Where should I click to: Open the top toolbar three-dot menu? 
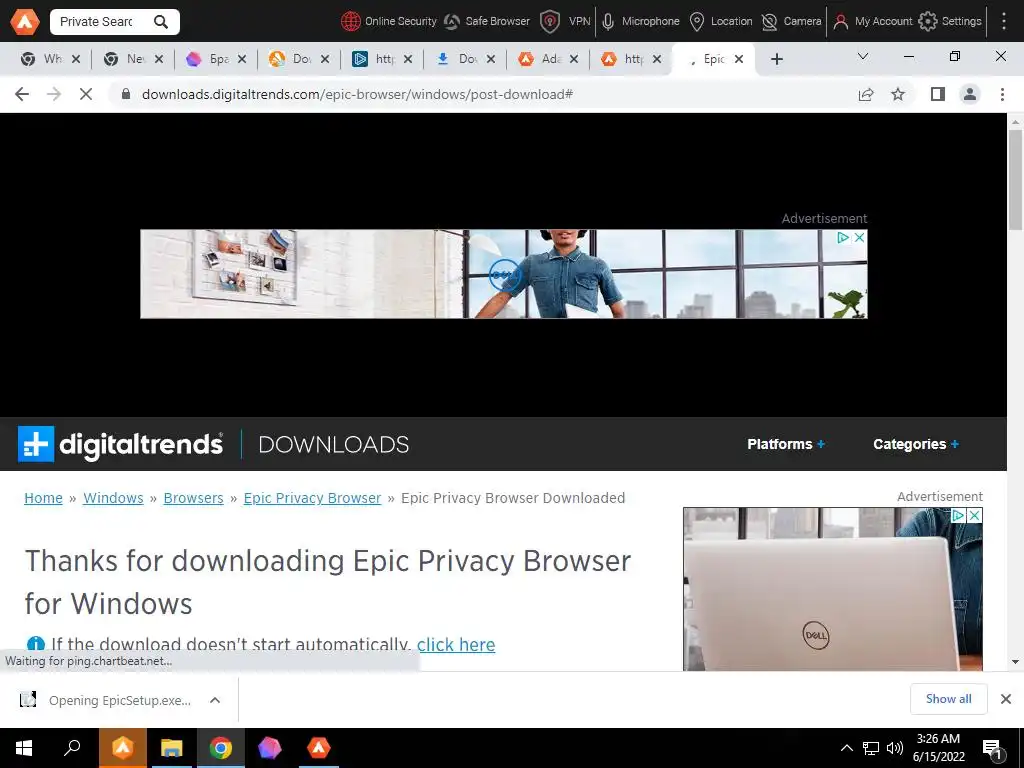coord(1004,22)
